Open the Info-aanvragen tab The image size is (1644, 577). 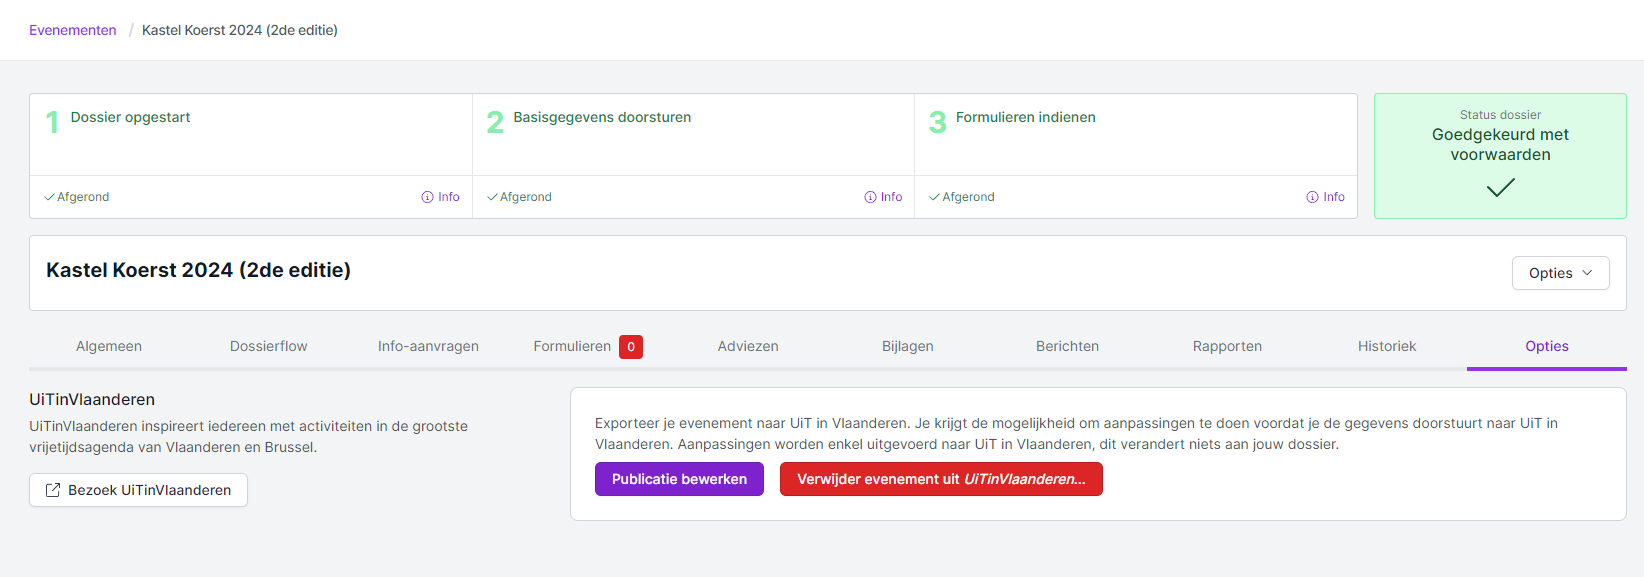[428, 346]
